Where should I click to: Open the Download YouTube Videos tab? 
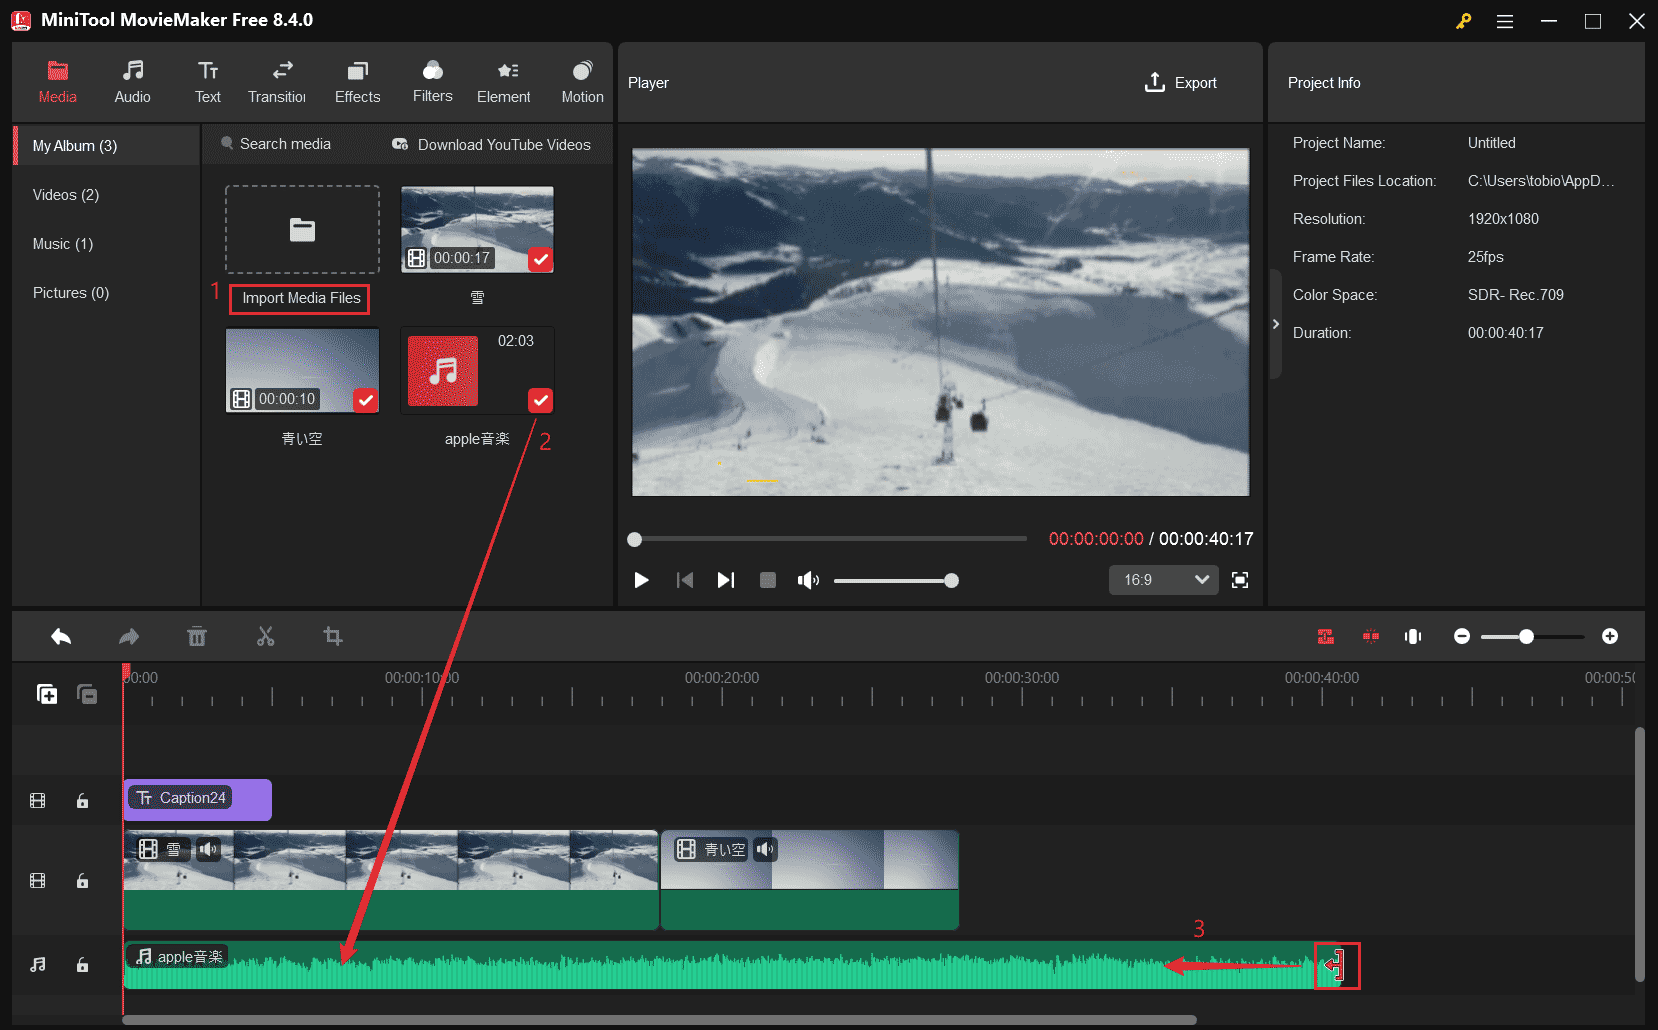coord(492,144)
